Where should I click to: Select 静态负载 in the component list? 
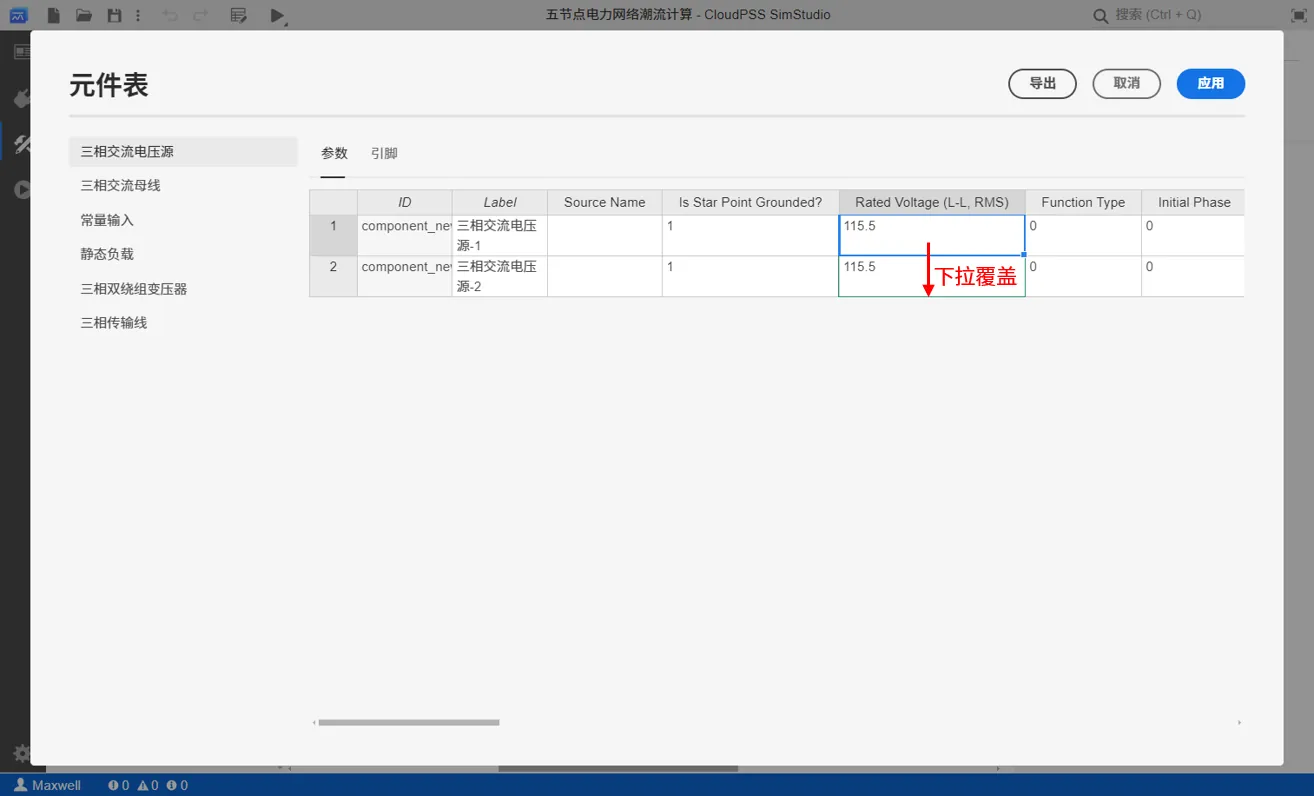coord(183,254)
